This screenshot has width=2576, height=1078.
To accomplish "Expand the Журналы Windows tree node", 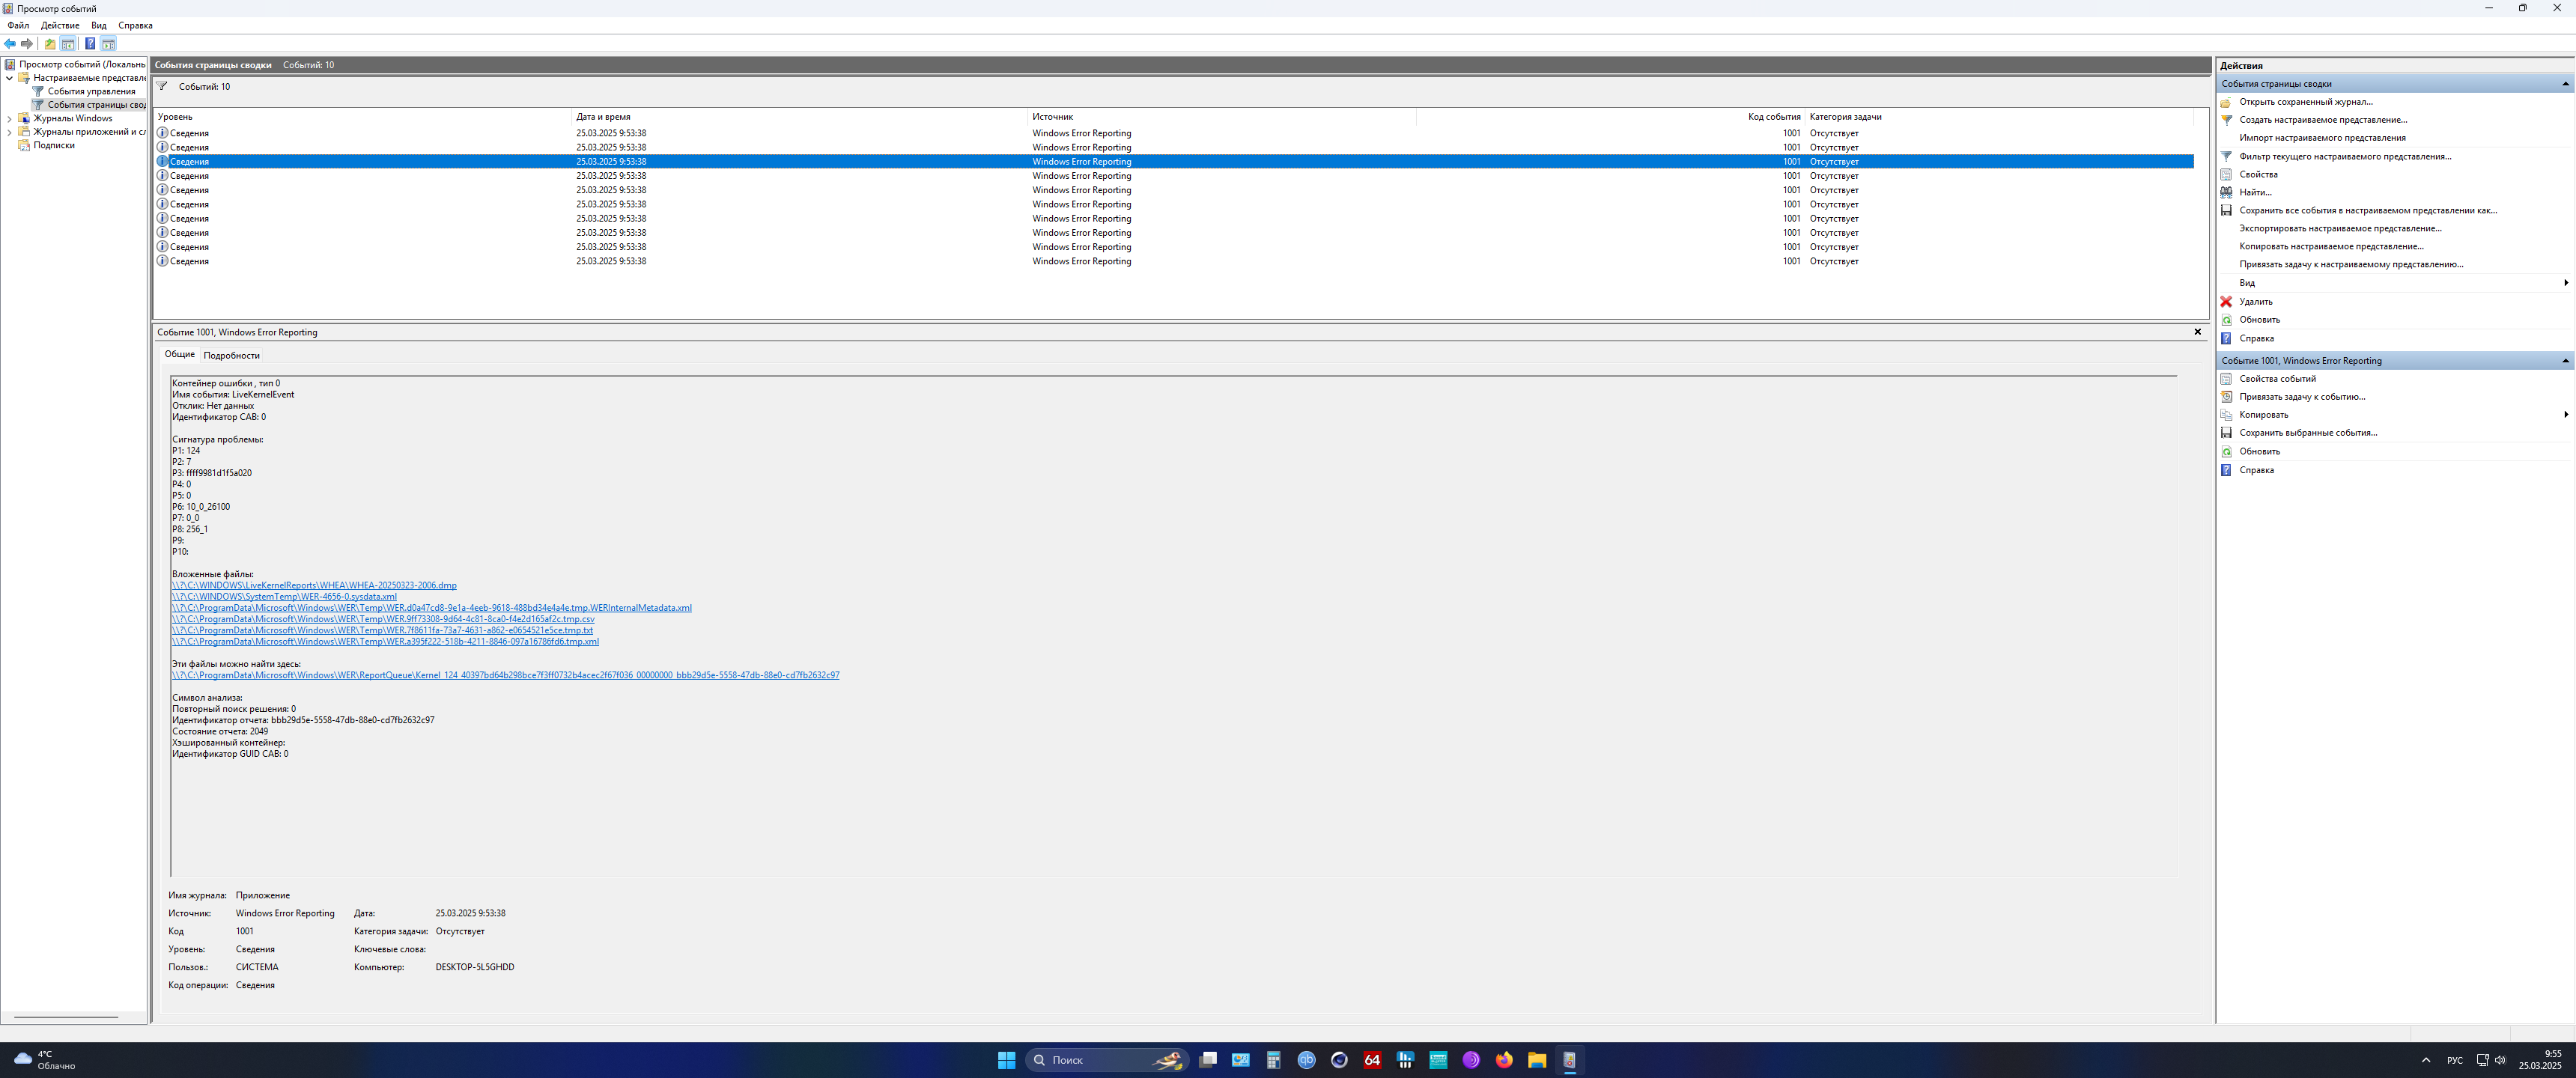I will tap(10, 118).
